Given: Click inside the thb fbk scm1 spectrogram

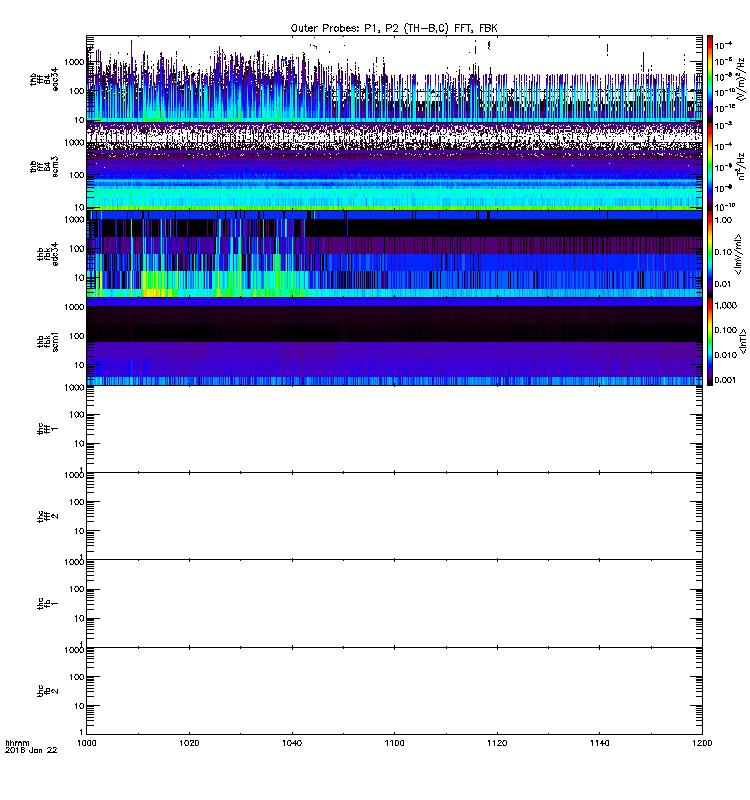Looking at the screenshot, I should (394, 341).
